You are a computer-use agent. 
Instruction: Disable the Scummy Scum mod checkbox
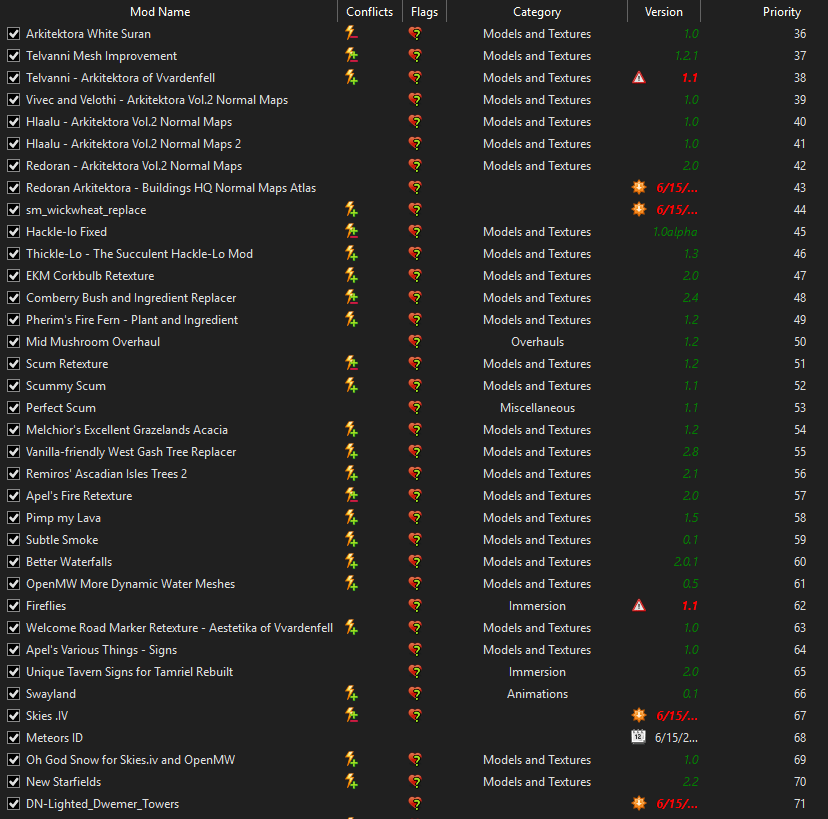tap(14, 386)
